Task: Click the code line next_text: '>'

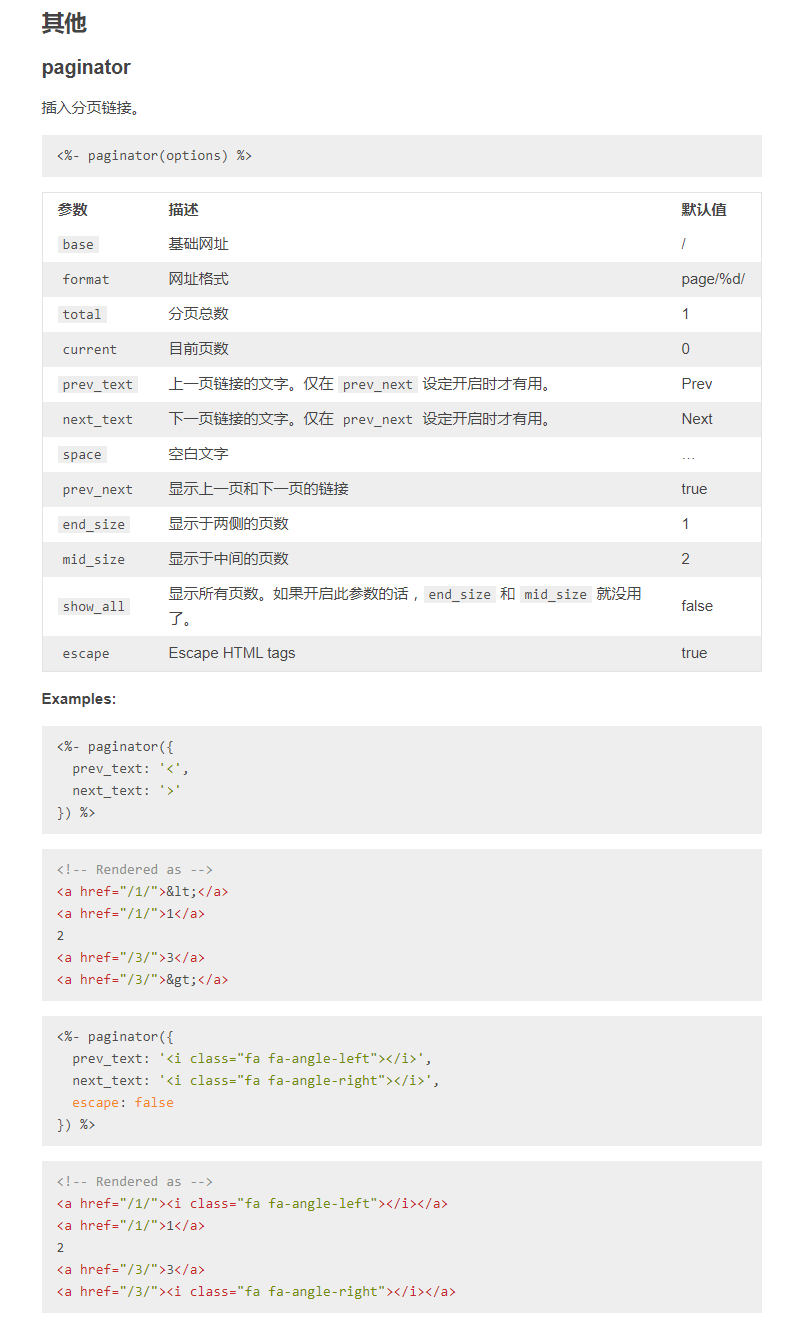Action: 126,791
